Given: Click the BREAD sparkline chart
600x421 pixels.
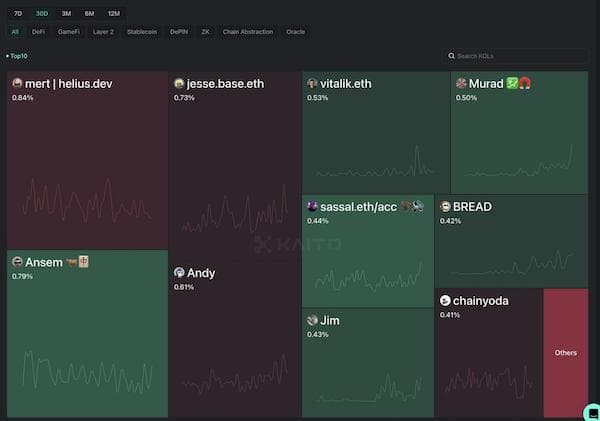Looking at the screenshot, I should [513, 263].
